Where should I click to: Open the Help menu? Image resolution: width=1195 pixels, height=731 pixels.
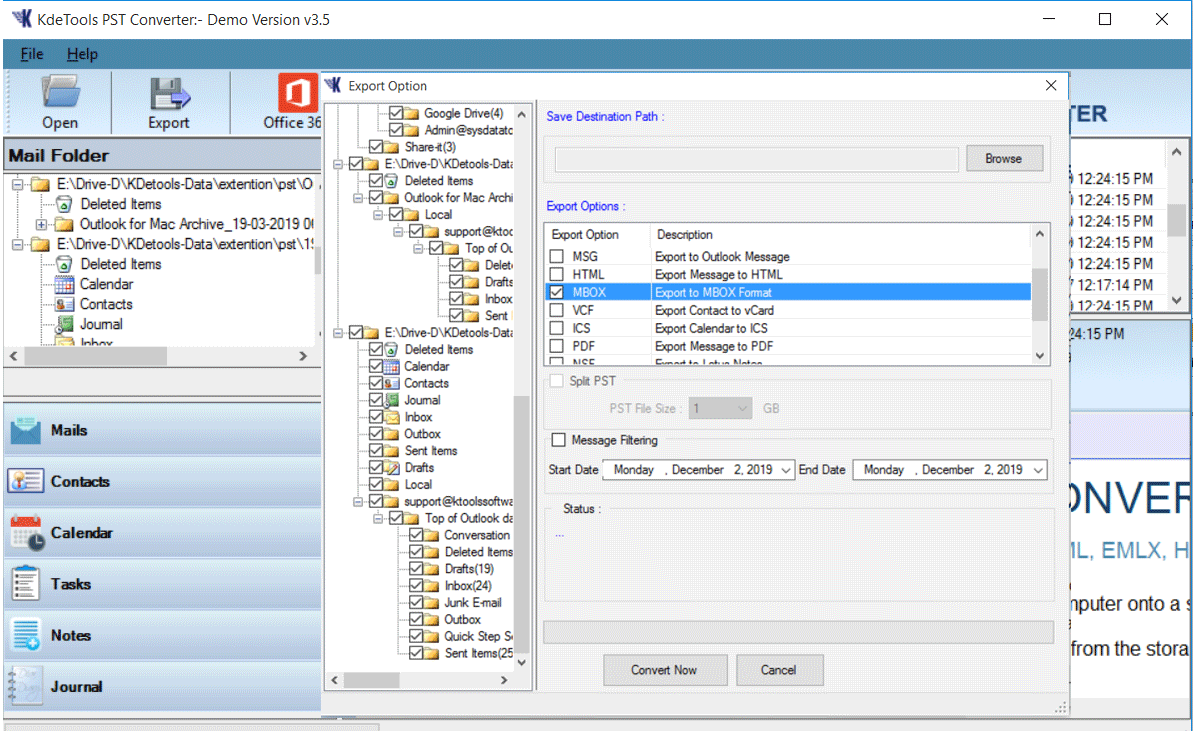coord(82,54)
